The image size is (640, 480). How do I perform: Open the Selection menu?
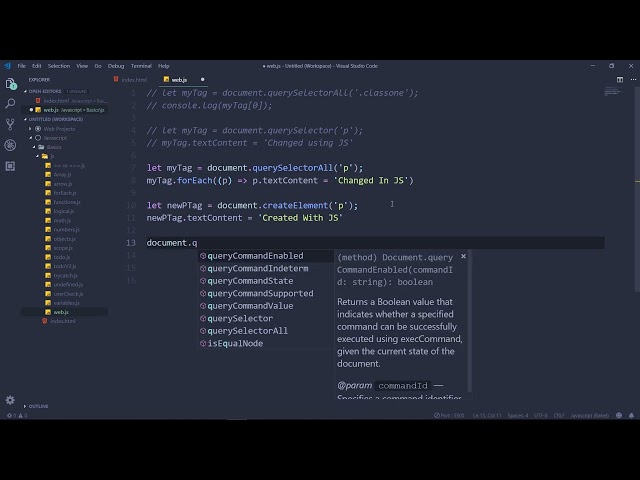click(59, 66)
